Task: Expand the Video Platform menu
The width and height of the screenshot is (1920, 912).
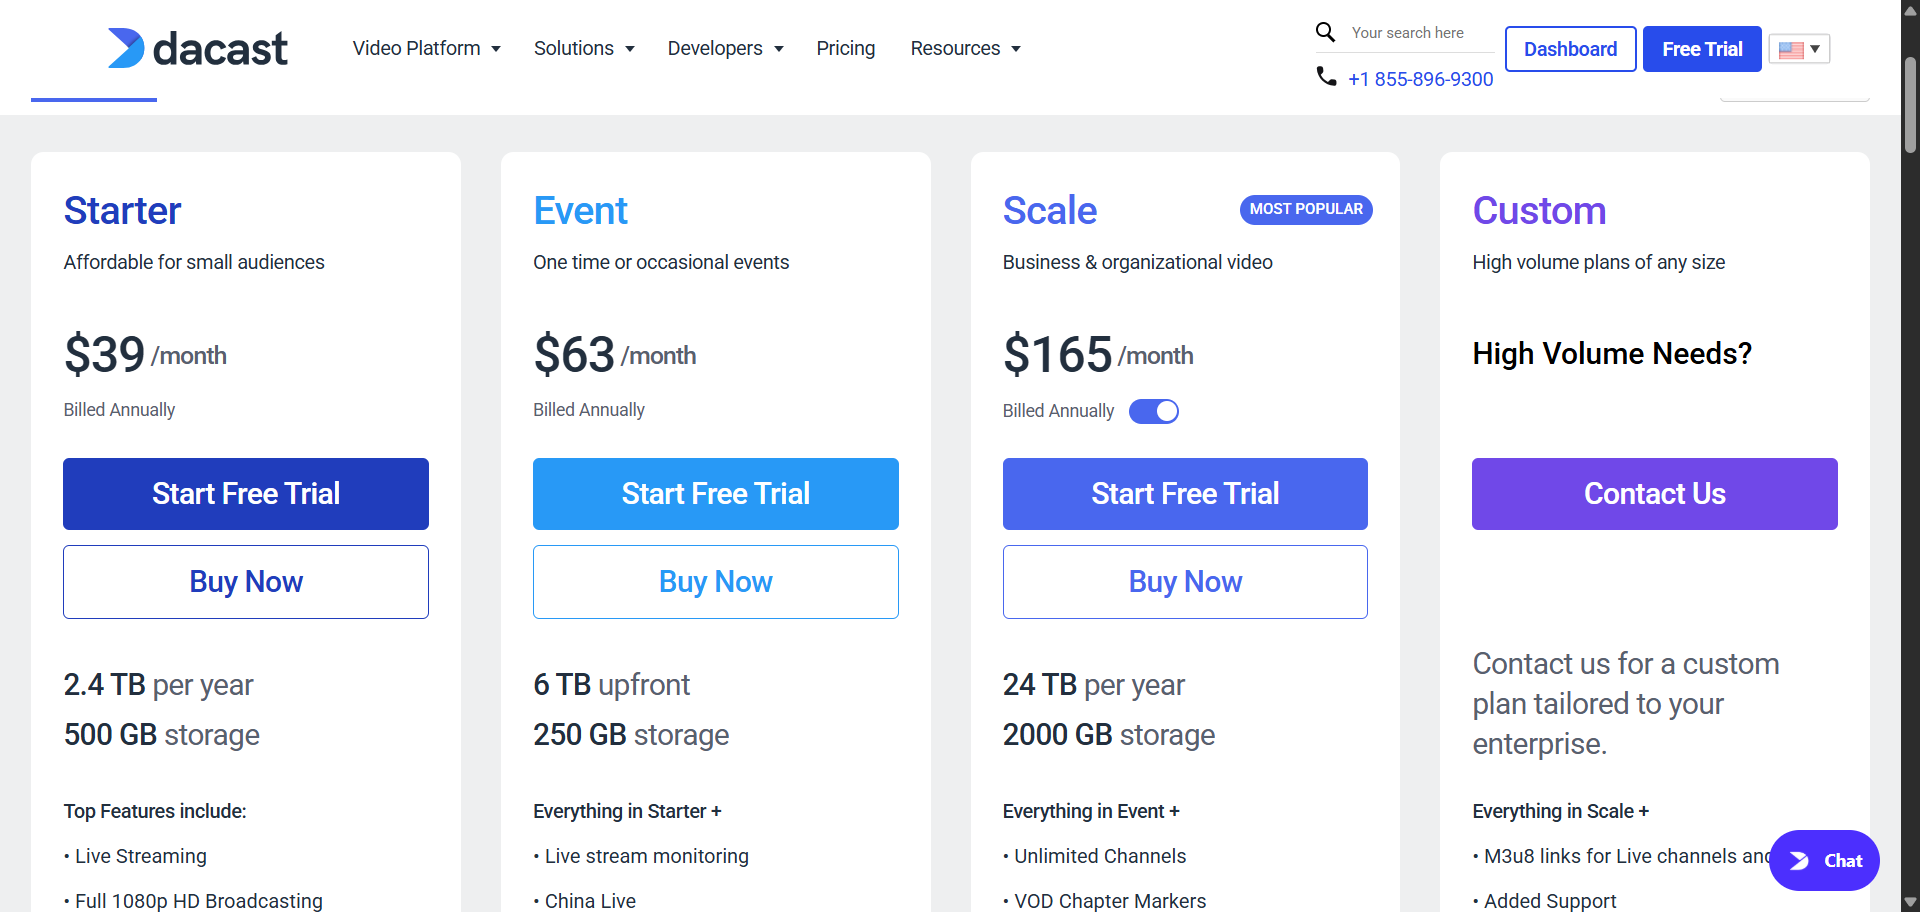Action: point(426,48)
